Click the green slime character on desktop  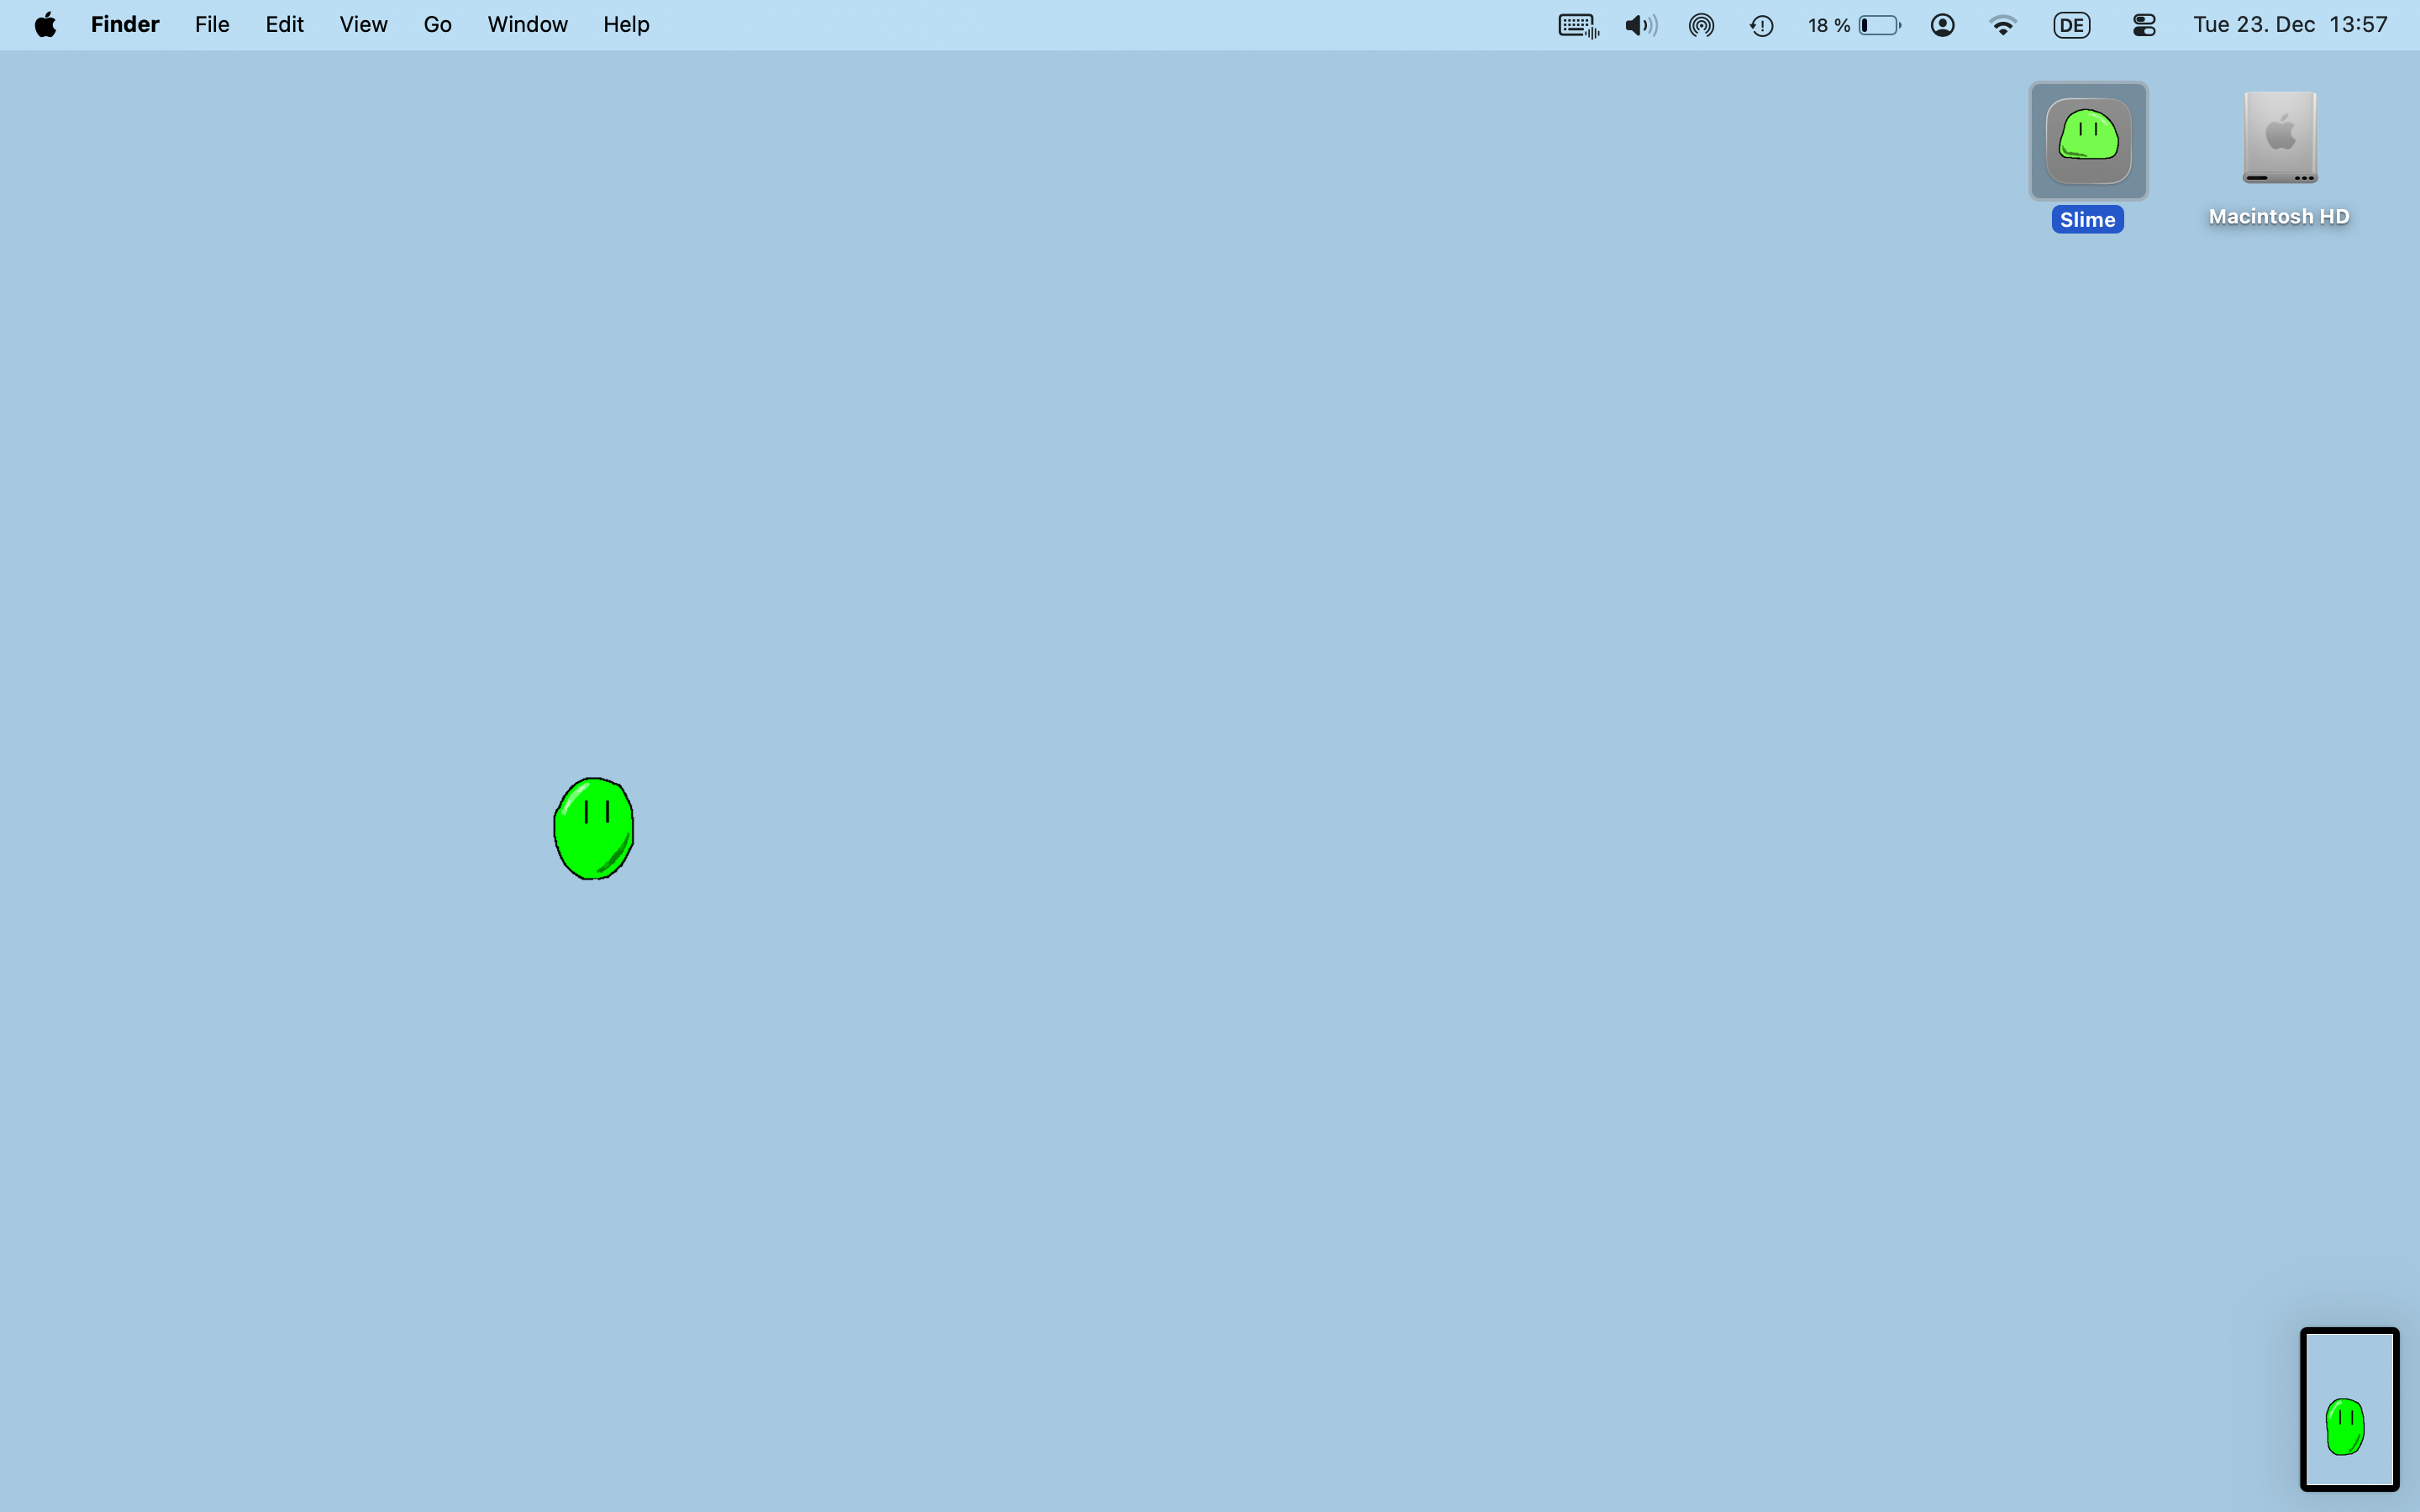tap(593, 828)
